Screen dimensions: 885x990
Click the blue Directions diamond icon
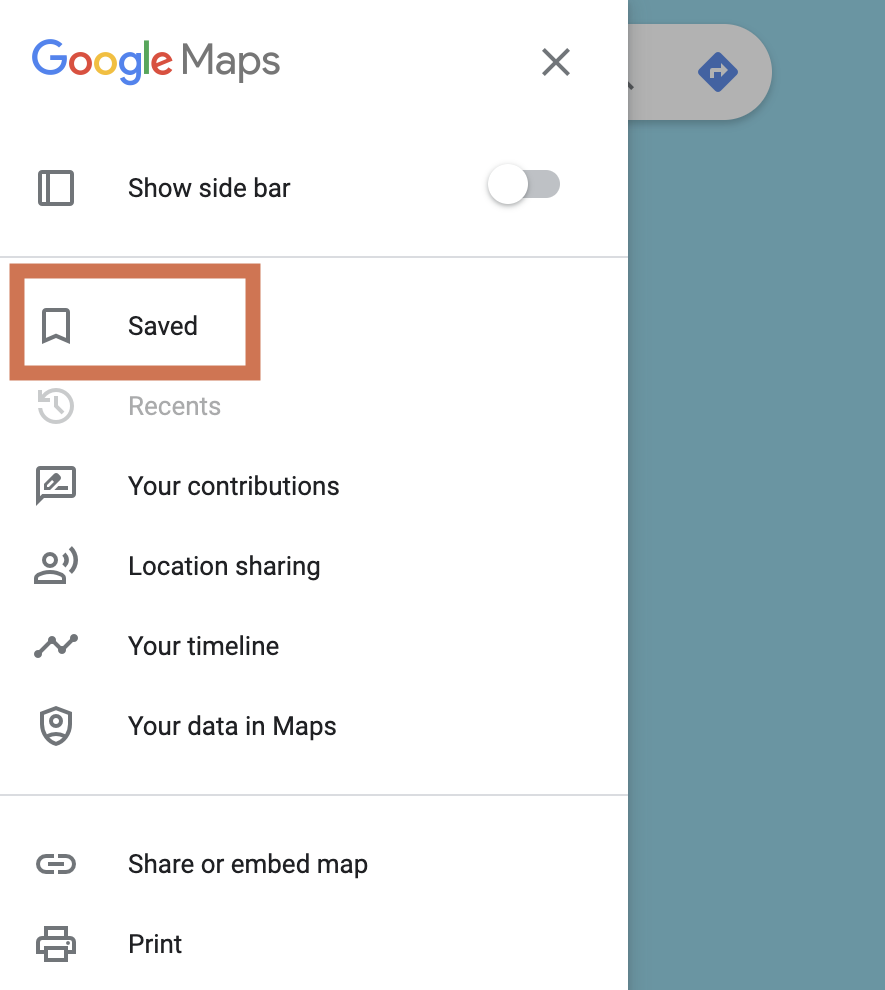point(718,72)
